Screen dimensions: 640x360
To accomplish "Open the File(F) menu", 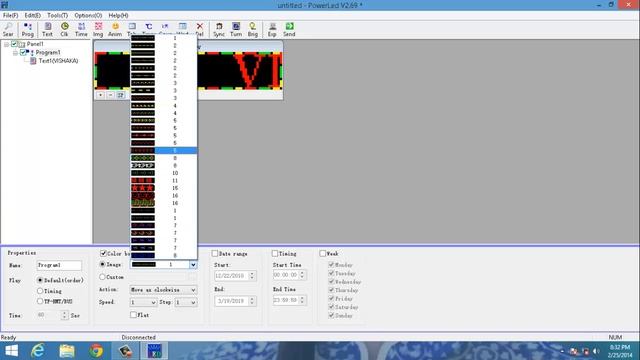I will (11, 15).
